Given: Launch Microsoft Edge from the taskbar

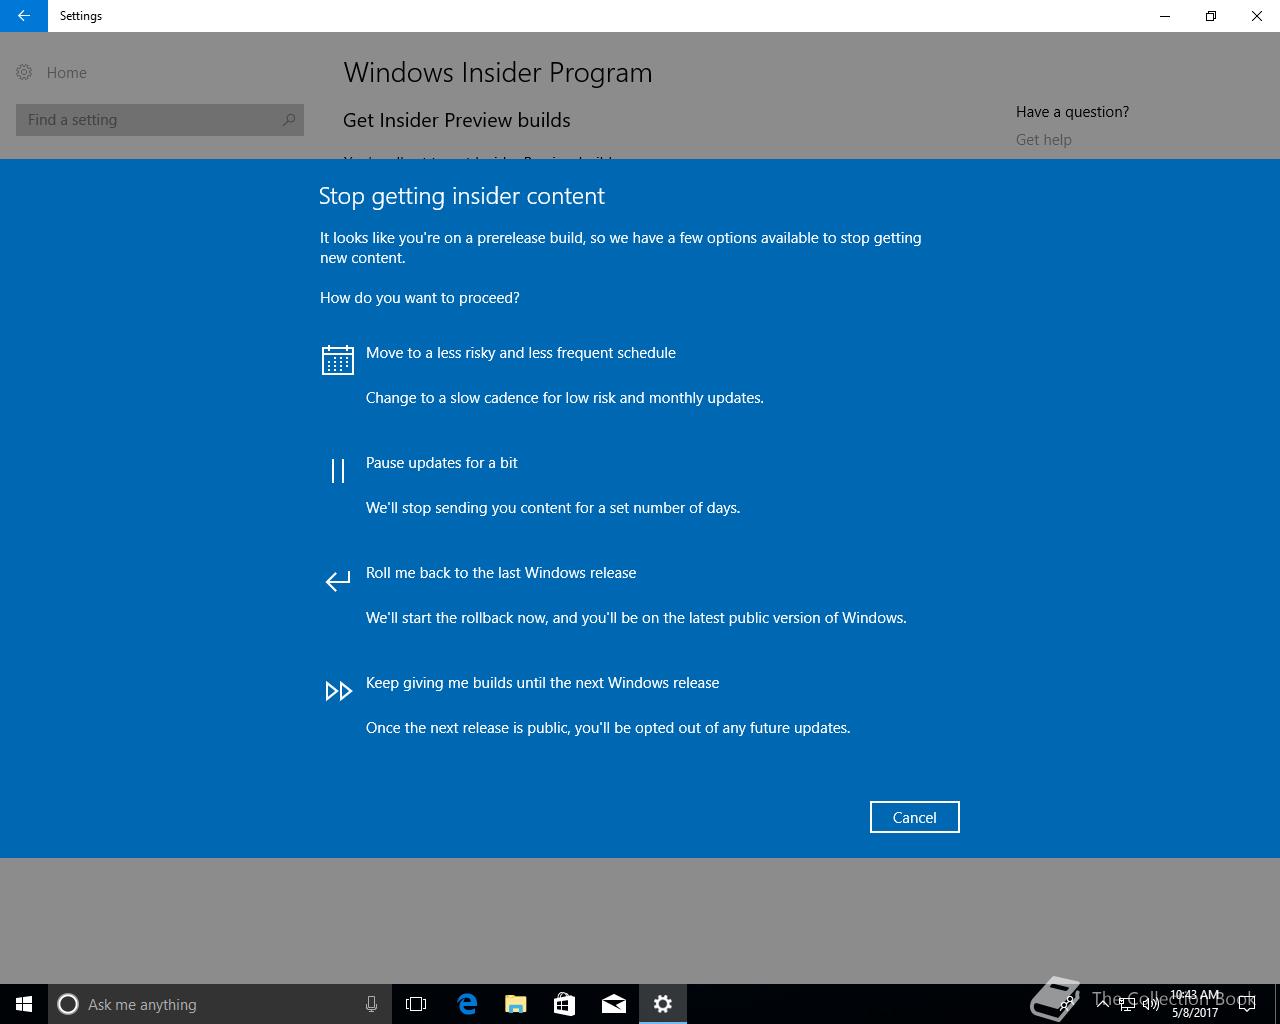Looking at the screenshot, I should point(467,1004).
